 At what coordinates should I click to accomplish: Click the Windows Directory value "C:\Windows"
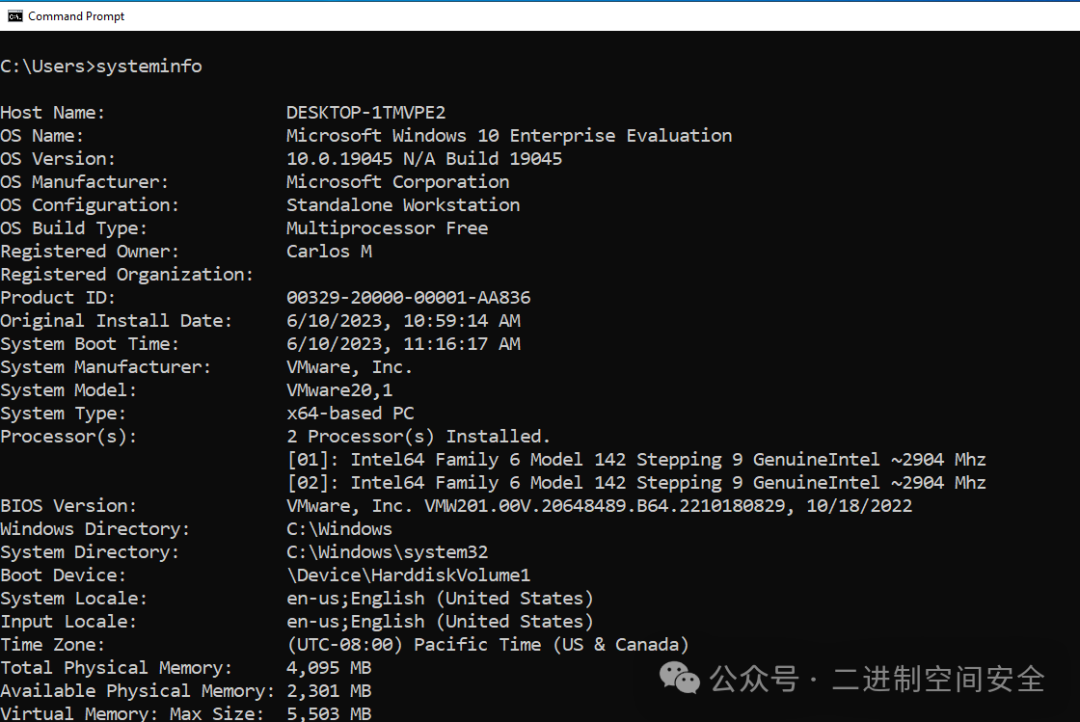(340, 529)
